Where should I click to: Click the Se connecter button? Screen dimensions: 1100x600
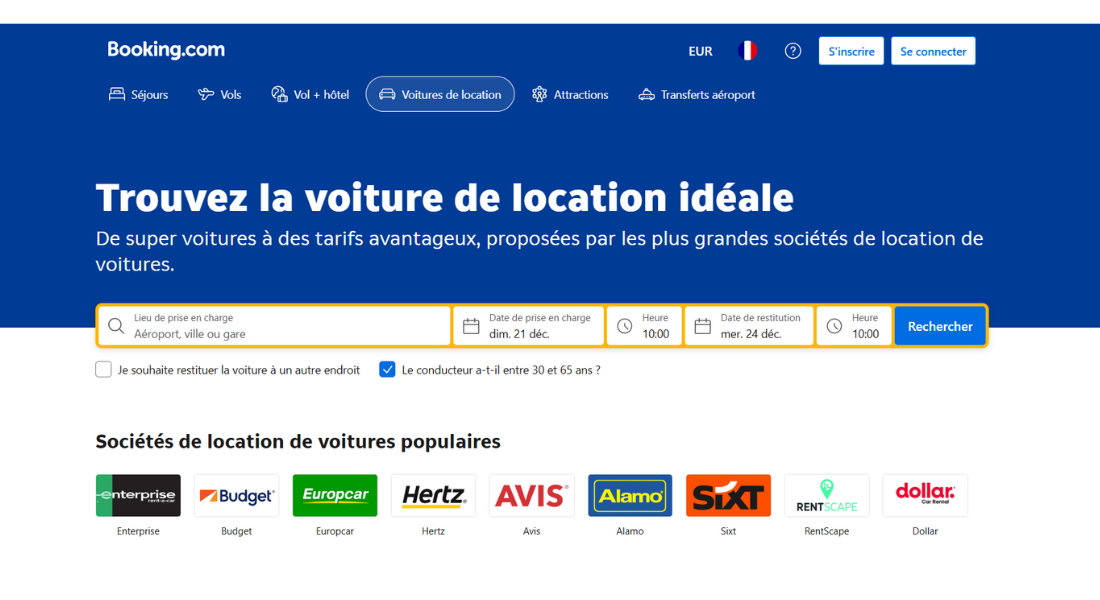point(933,51)
